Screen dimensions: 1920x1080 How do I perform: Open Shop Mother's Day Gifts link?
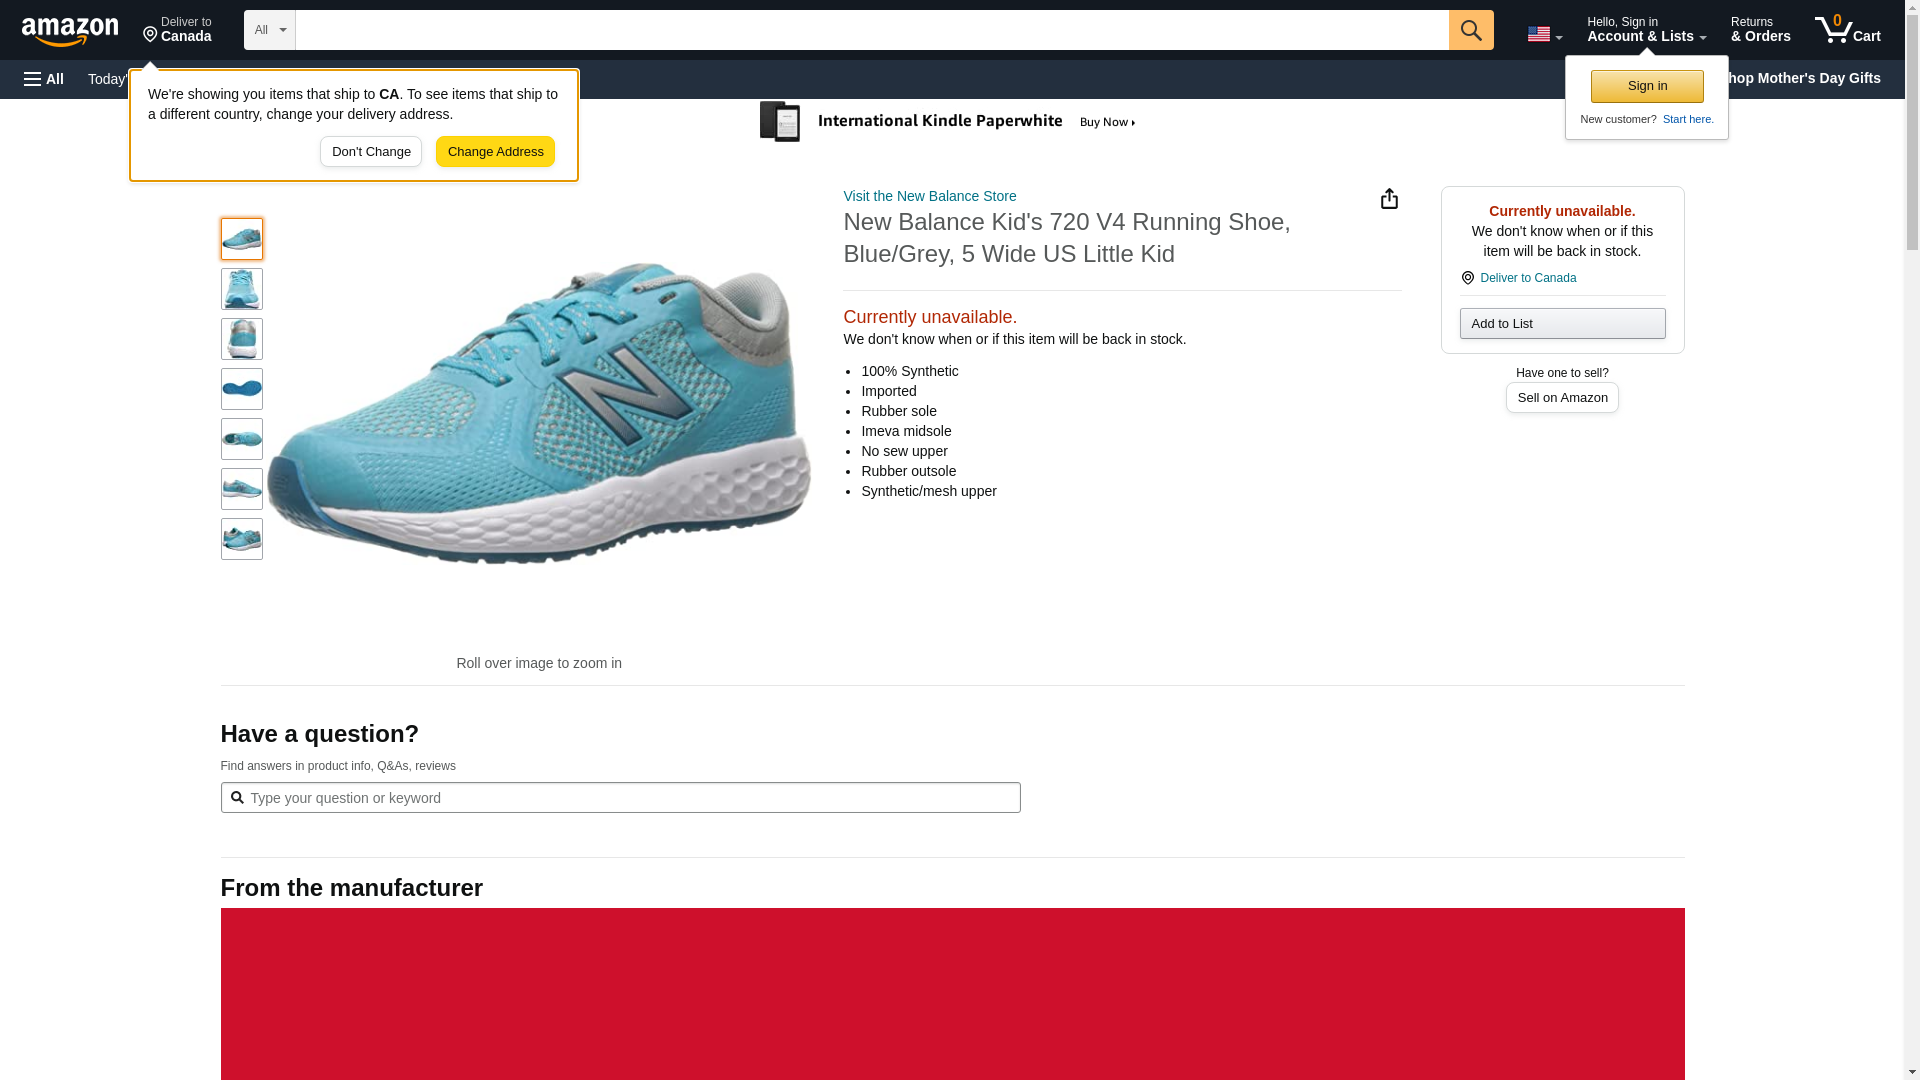click(1808, 78)
